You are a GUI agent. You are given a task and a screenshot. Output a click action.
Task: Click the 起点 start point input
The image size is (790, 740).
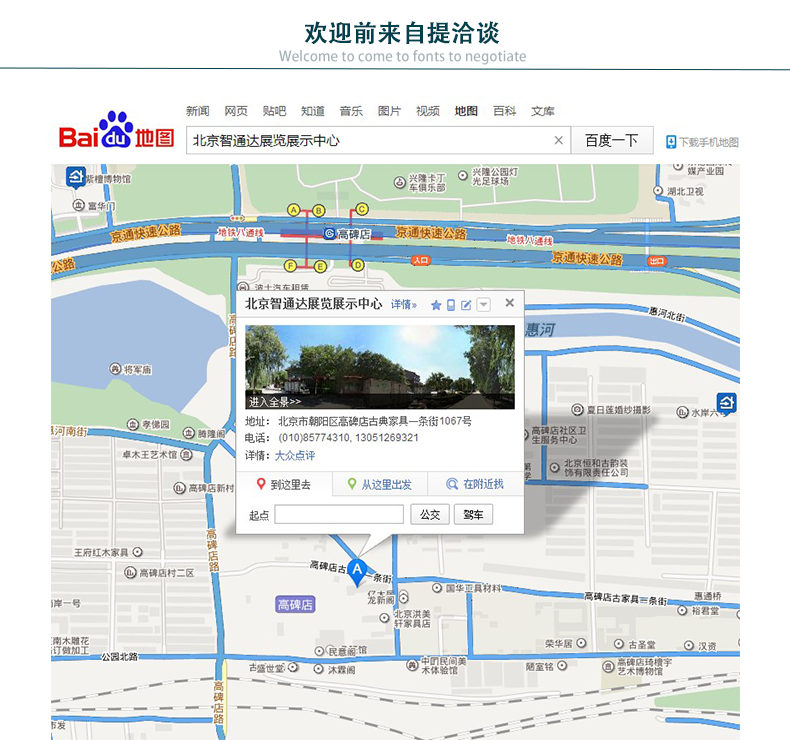click(339, 514)
